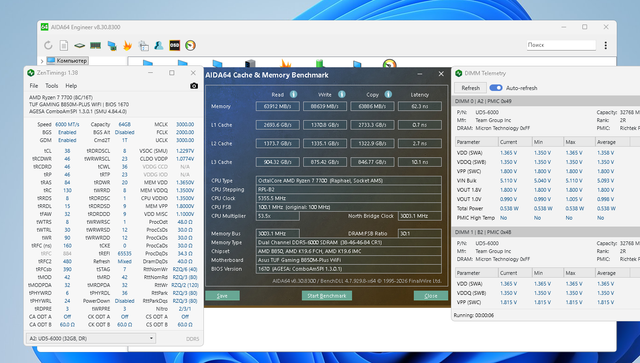The height and width of the screenshot is (363, 640).
Task: Open the Report icon in AIDA64 toolbar
Action: (64, 45)
